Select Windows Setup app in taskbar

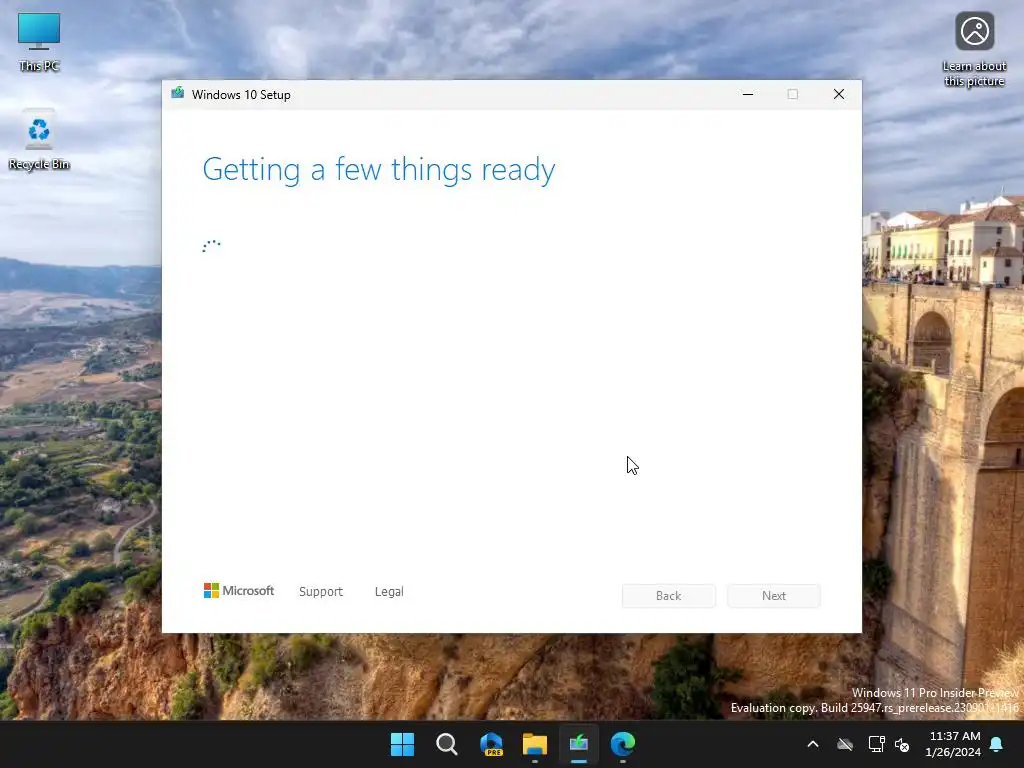(579, 744)
